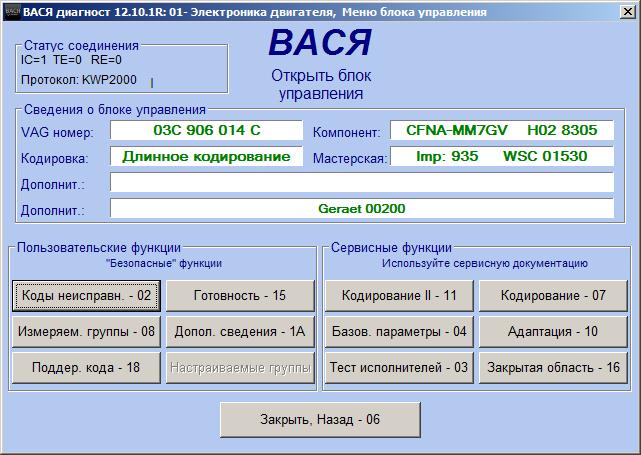Open fault codes 'Коды неисправн. - 02'
The width and height of the screenshot is (641, 455).
point(86,295)
